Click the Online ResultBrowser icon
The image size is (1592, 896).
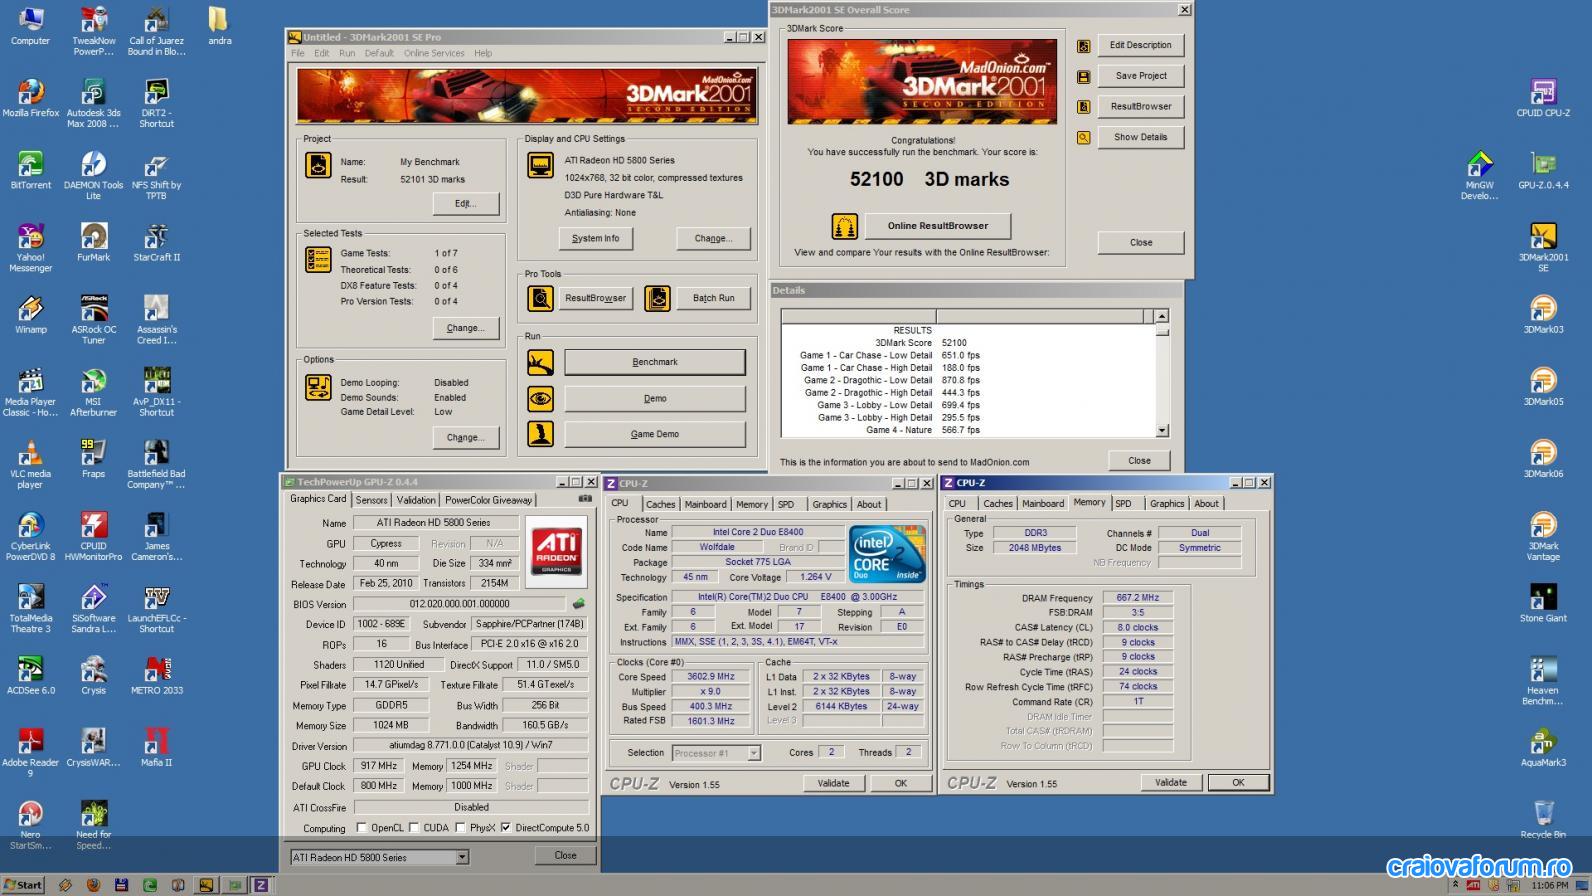(845, 226)
